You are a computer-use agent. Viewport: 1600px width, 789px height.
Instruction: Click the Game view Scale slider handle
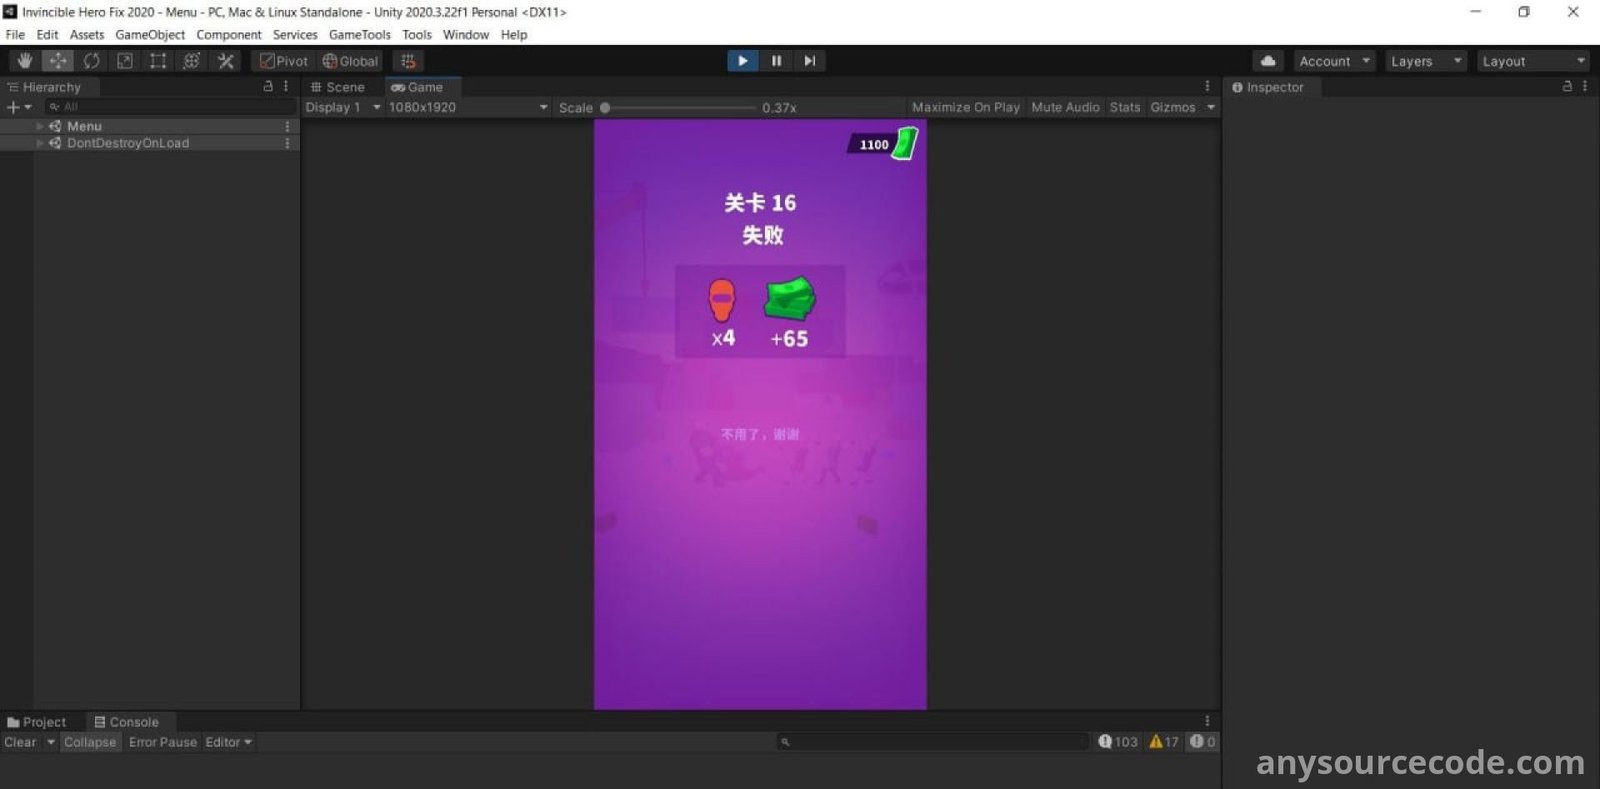pos(605,108)
